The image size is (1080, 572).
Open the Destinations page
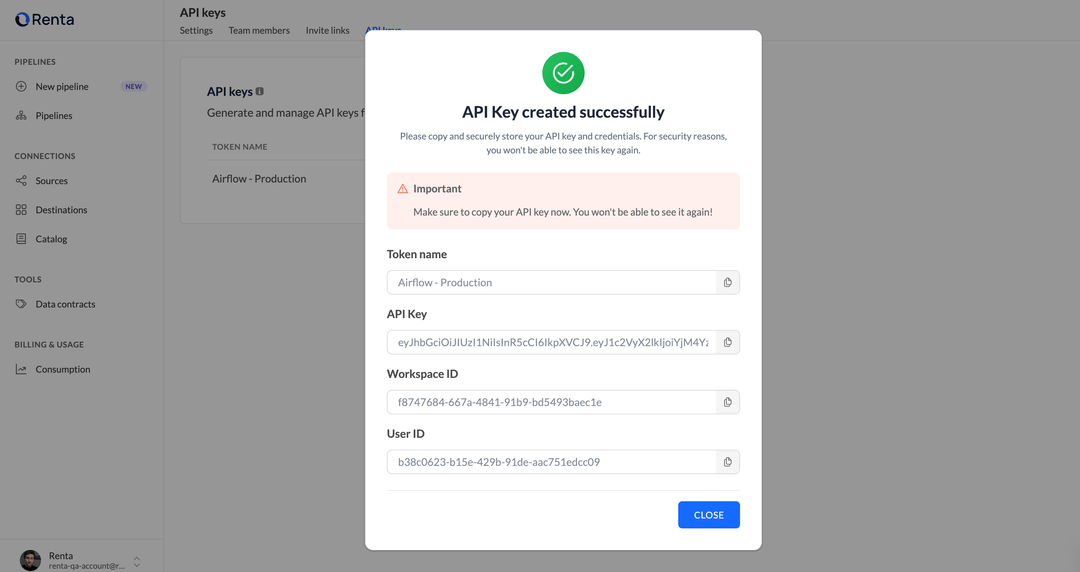tap(61, 210)
